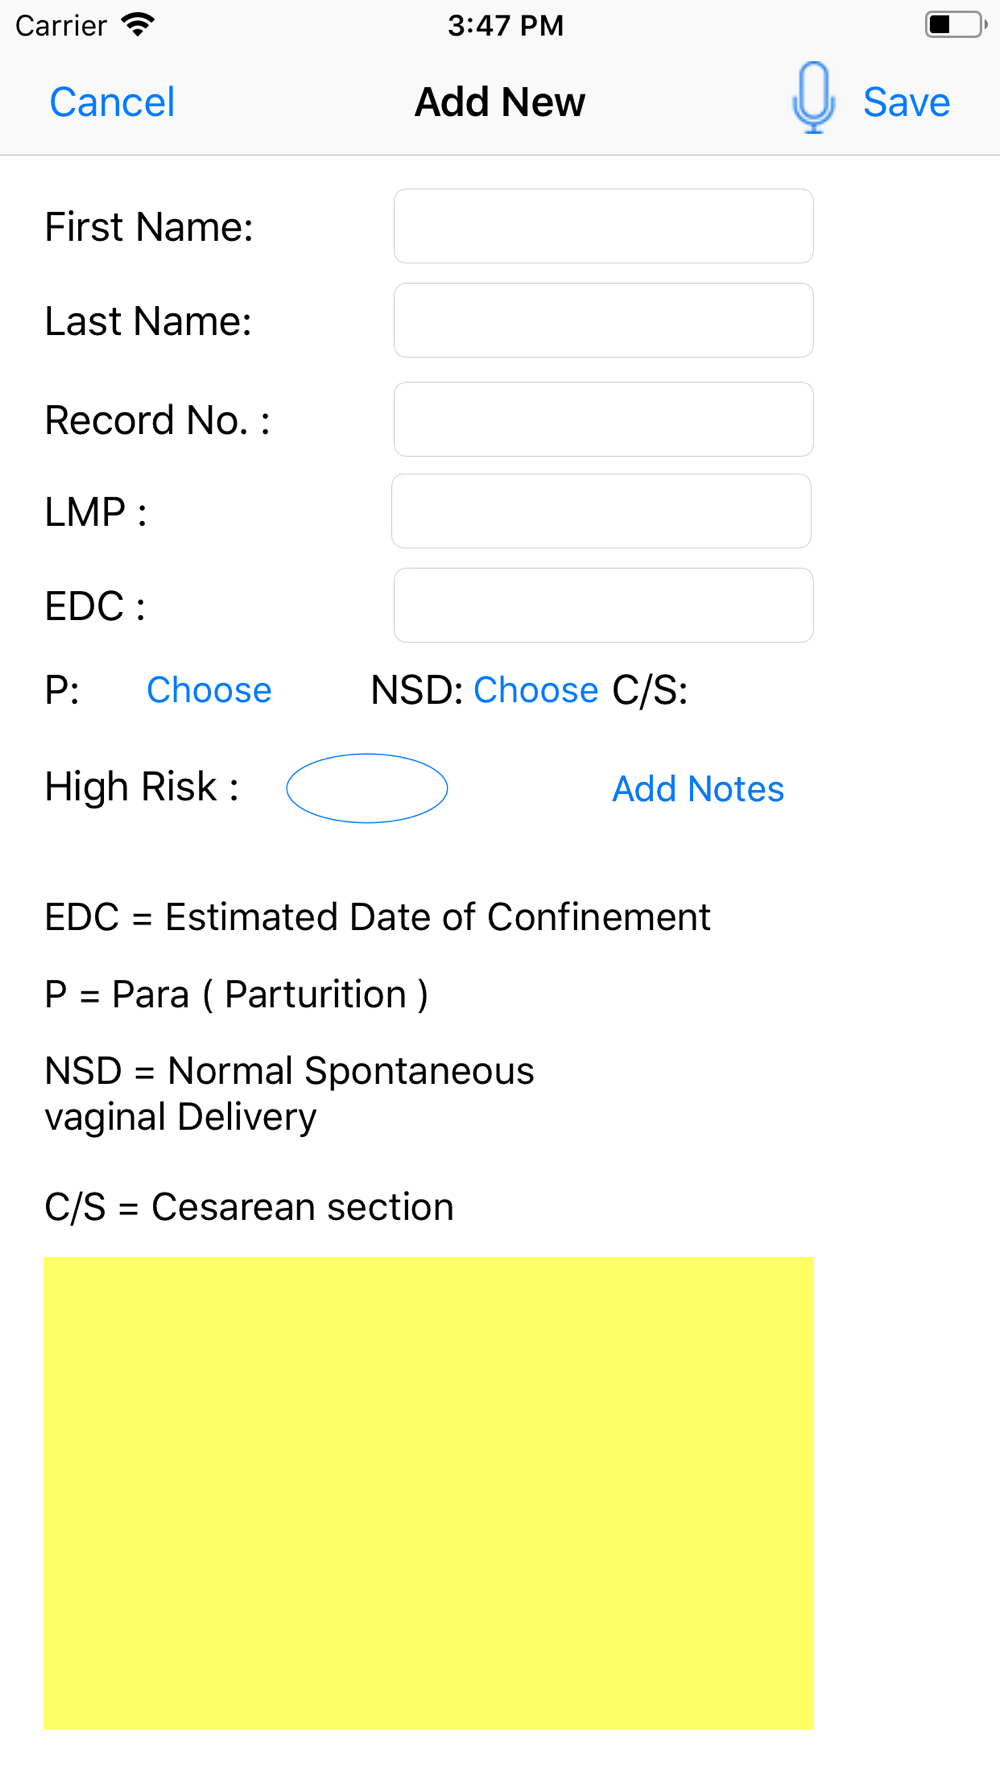Focus the Last Name field
Screen dimensions: 1000x1778
pos(603,320)
